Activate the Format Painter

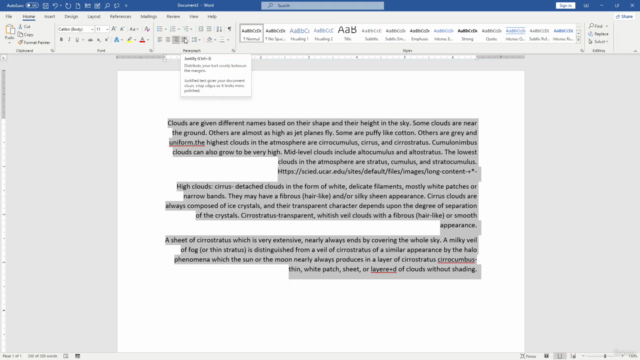coord(34,42)
